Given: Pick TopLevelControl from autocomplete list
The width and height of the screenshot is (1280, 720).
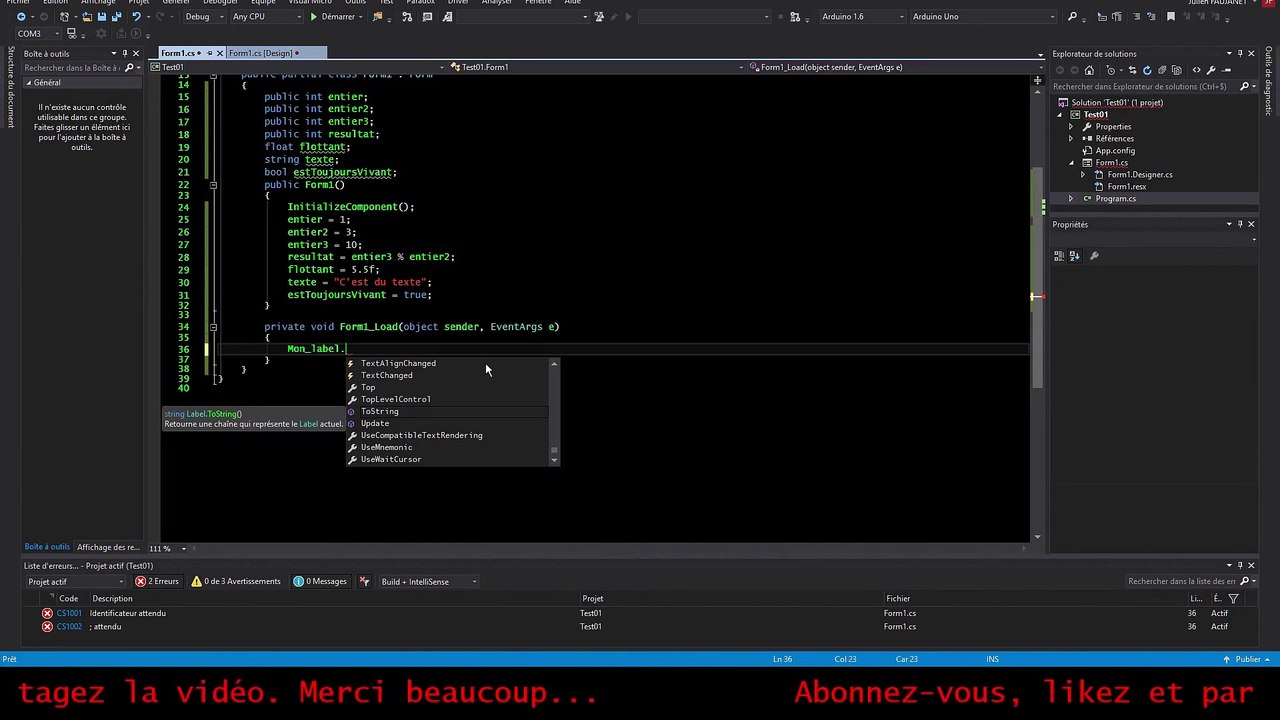Looking at the screenshot, I should pyautogui.click(x=447, y=399).
